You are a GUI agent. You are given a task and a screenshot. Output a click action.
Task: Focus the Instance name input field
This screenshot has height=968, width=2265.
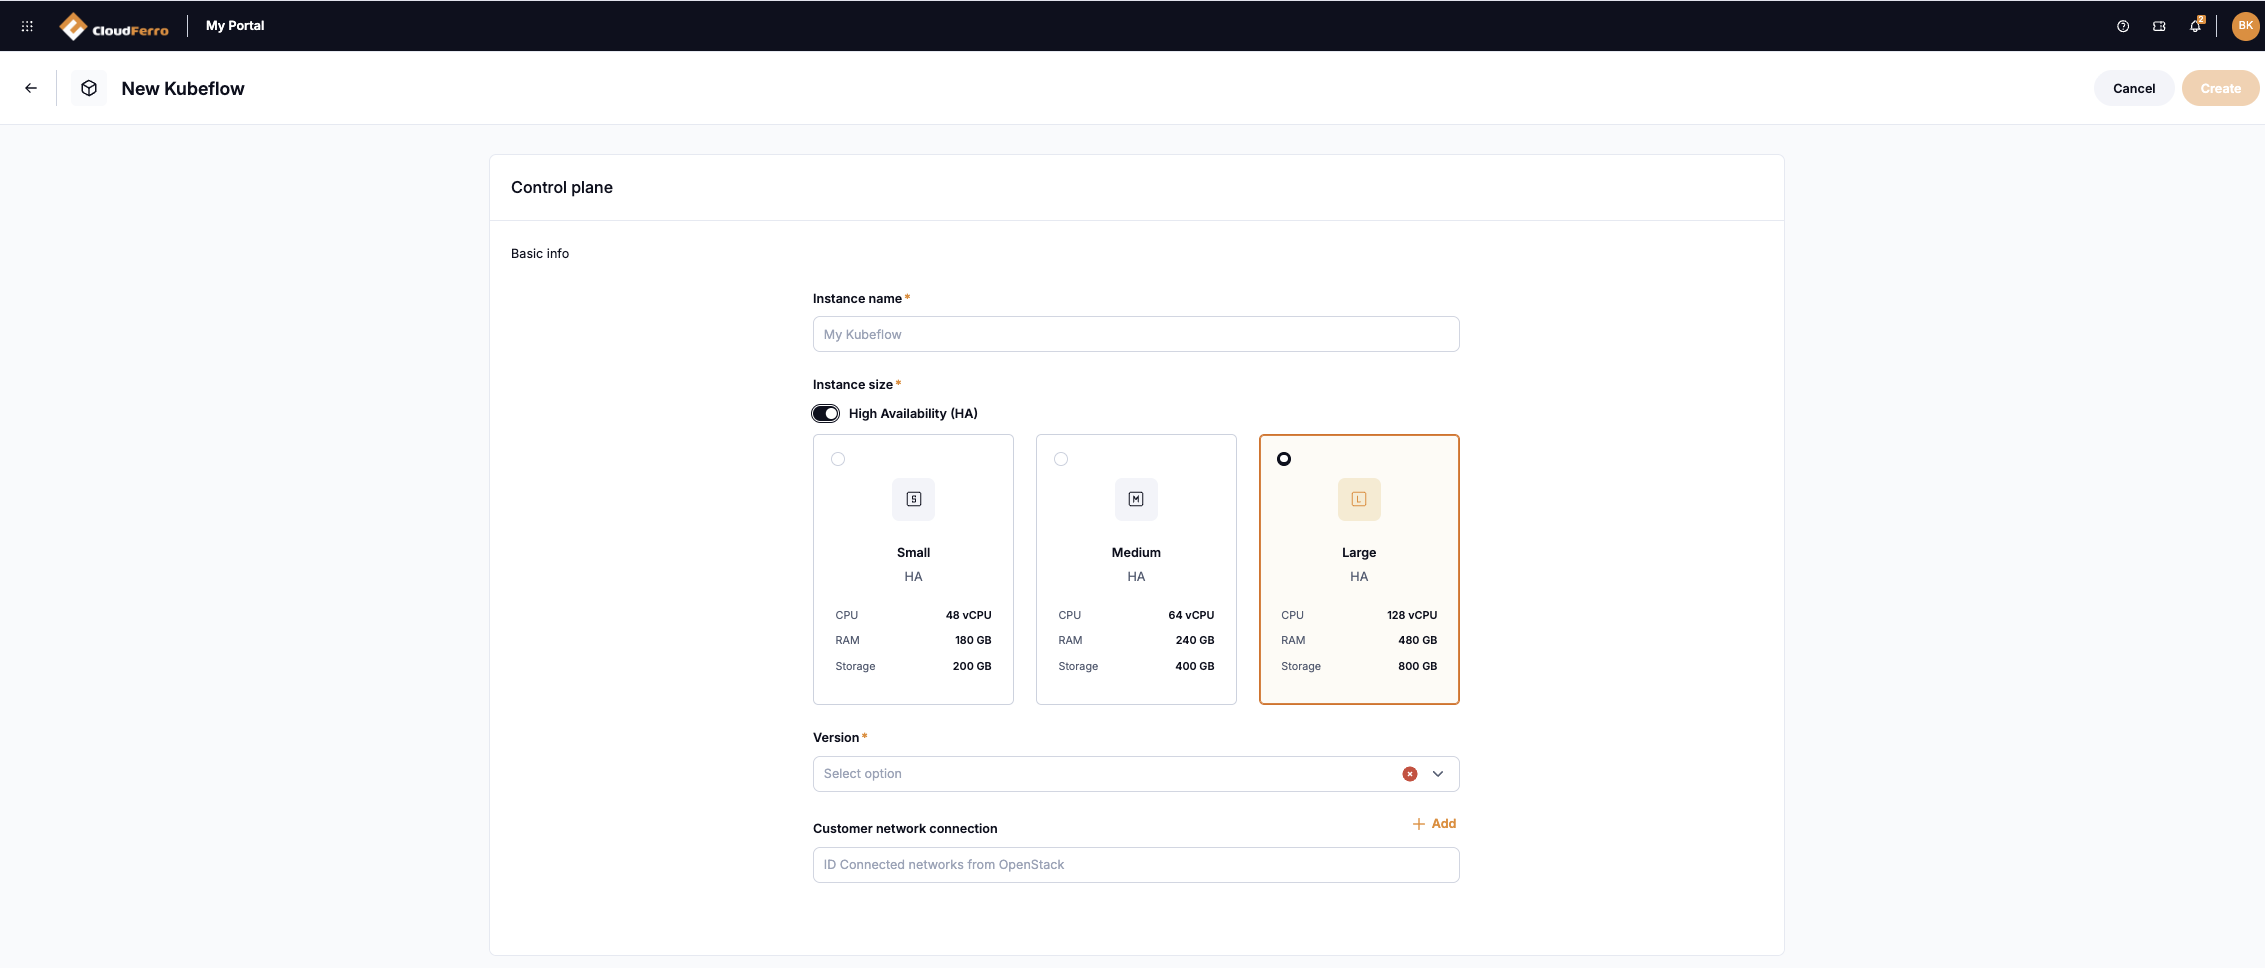(1136, 334)
